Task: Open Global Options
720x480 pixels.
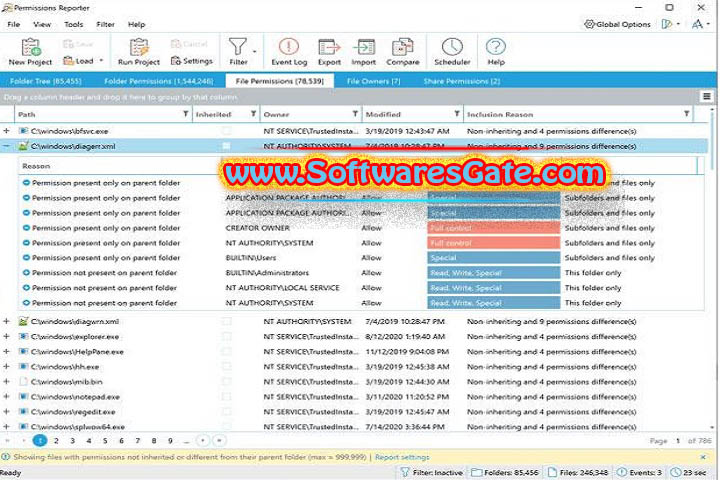Action: (618, 24)
